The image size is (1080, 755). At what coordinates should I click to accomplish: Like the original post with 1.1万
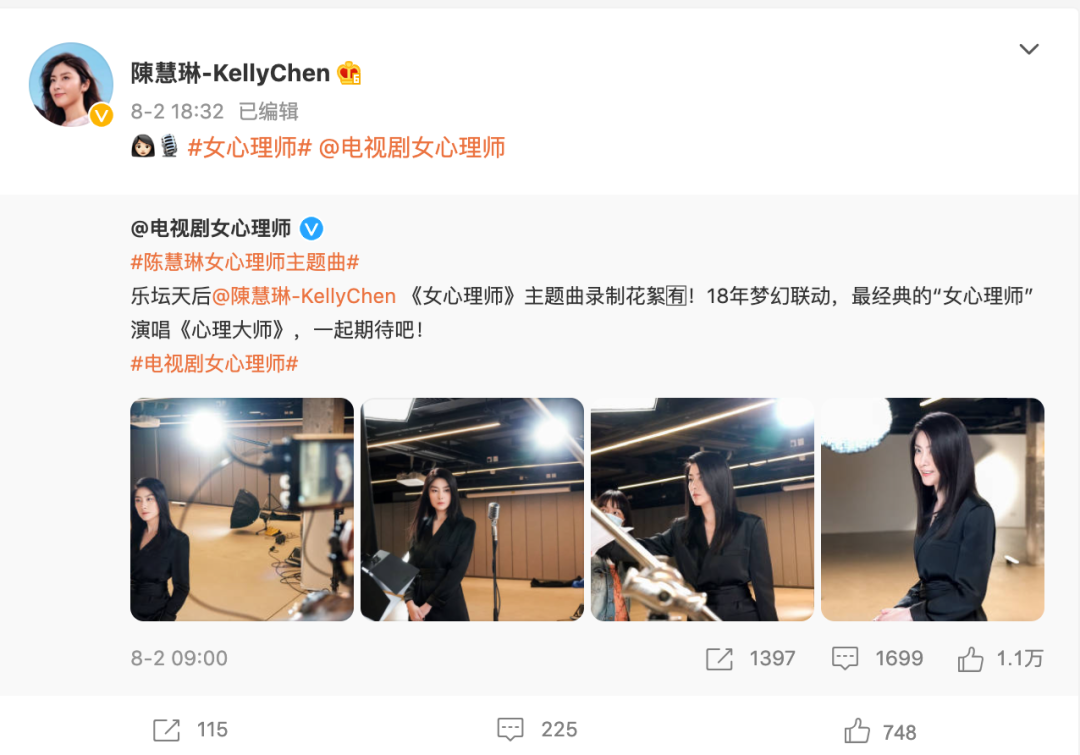pyautogui.click(x=970, y=659)
